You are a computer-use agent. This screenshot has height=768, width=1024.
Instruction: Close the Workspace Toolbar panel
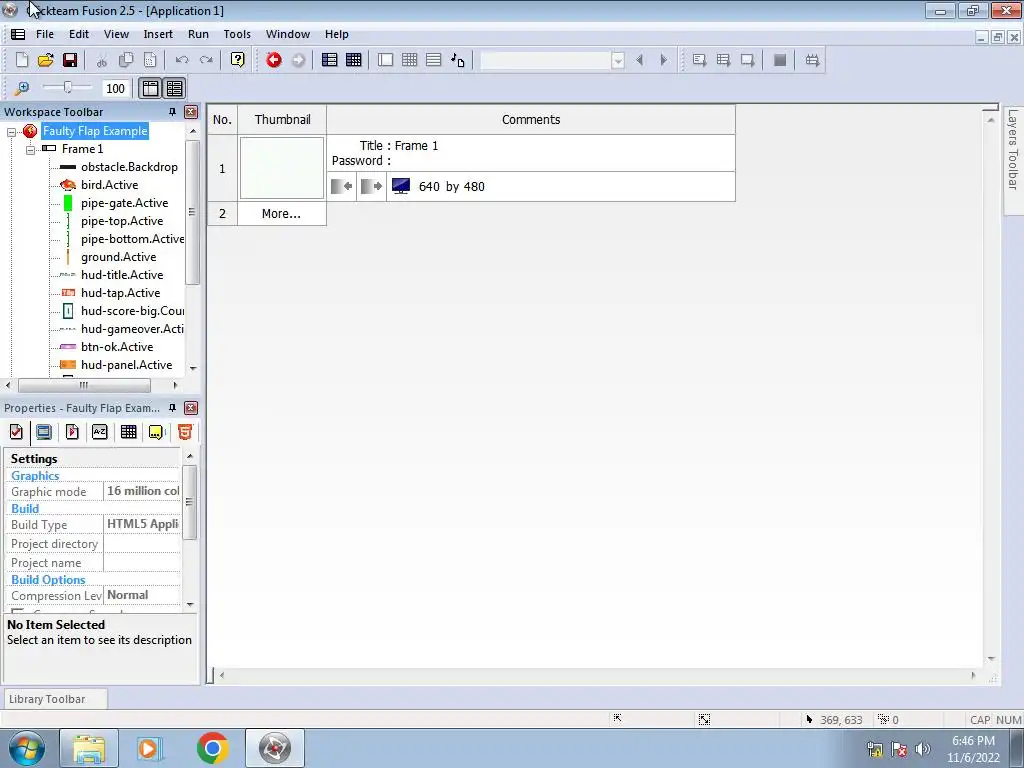(191, 112)
